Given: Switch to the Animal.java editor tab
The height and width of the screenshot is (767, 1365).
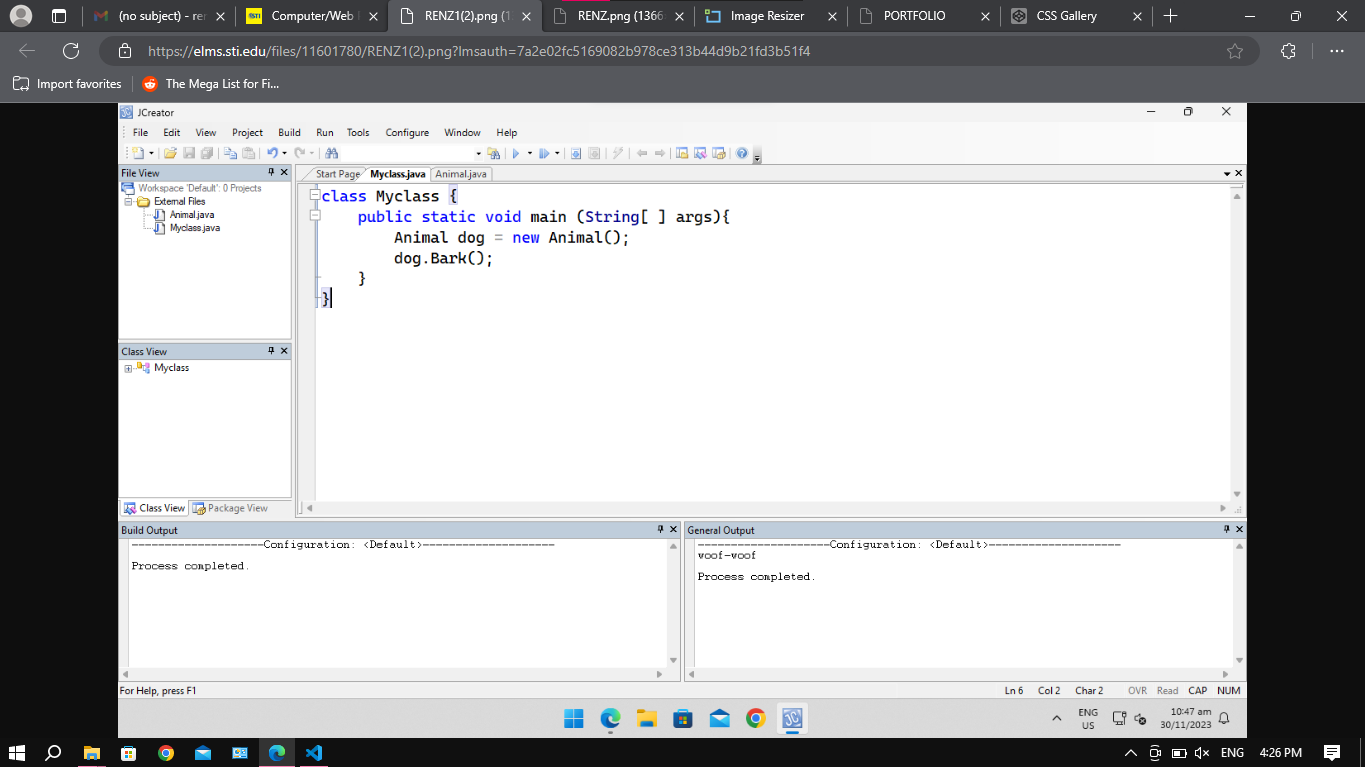Looking at the screenshot, I should click(x=461, y=174).
